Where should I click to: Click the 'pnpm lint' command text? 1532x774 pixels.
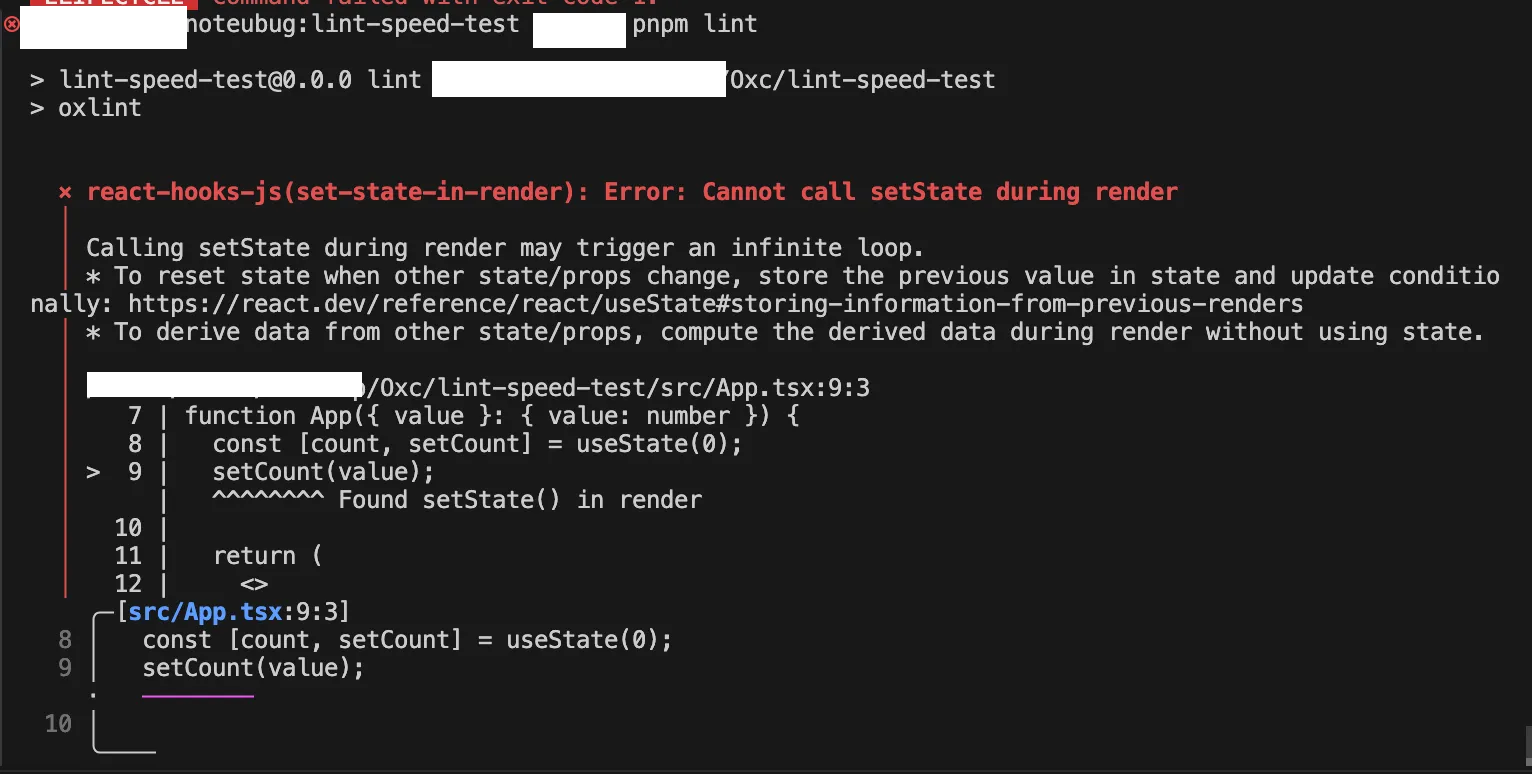pyautogui.click(x=695, y=24)
